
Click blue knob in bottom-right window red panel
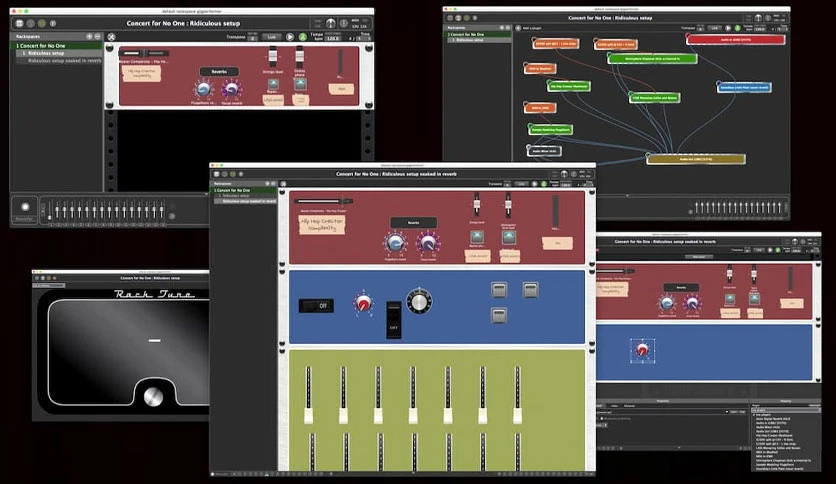(x=666, y=303)
